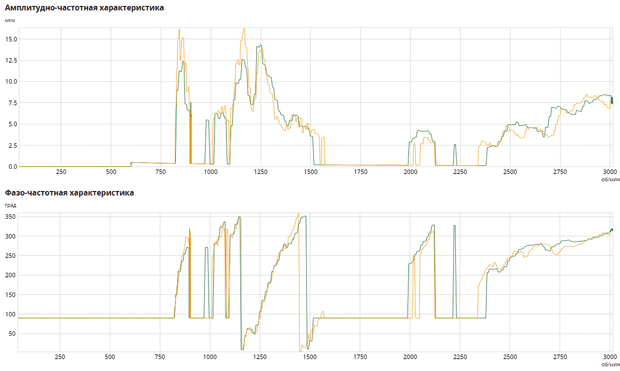Click the green end marker on amplitude curve
Screen dimensions: 620x371
[x=612, y=100]
